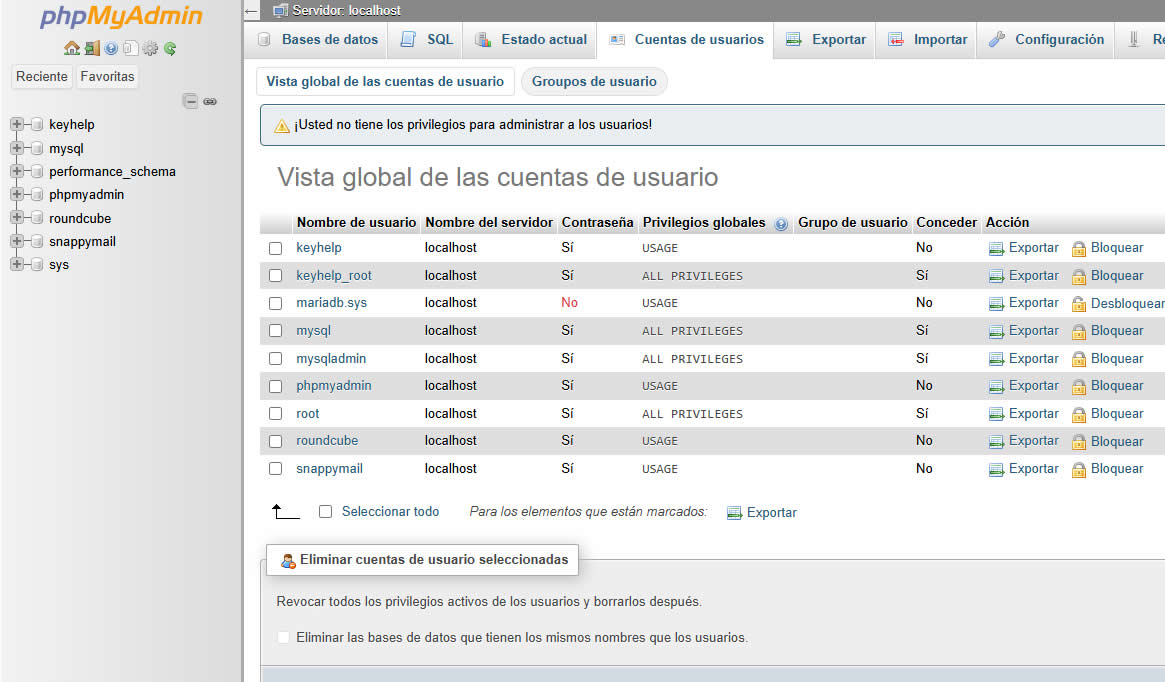Screen dimensions: 1165x682
Task: Expand the keyhelp database tree node
Action: [x=17, y=125]
